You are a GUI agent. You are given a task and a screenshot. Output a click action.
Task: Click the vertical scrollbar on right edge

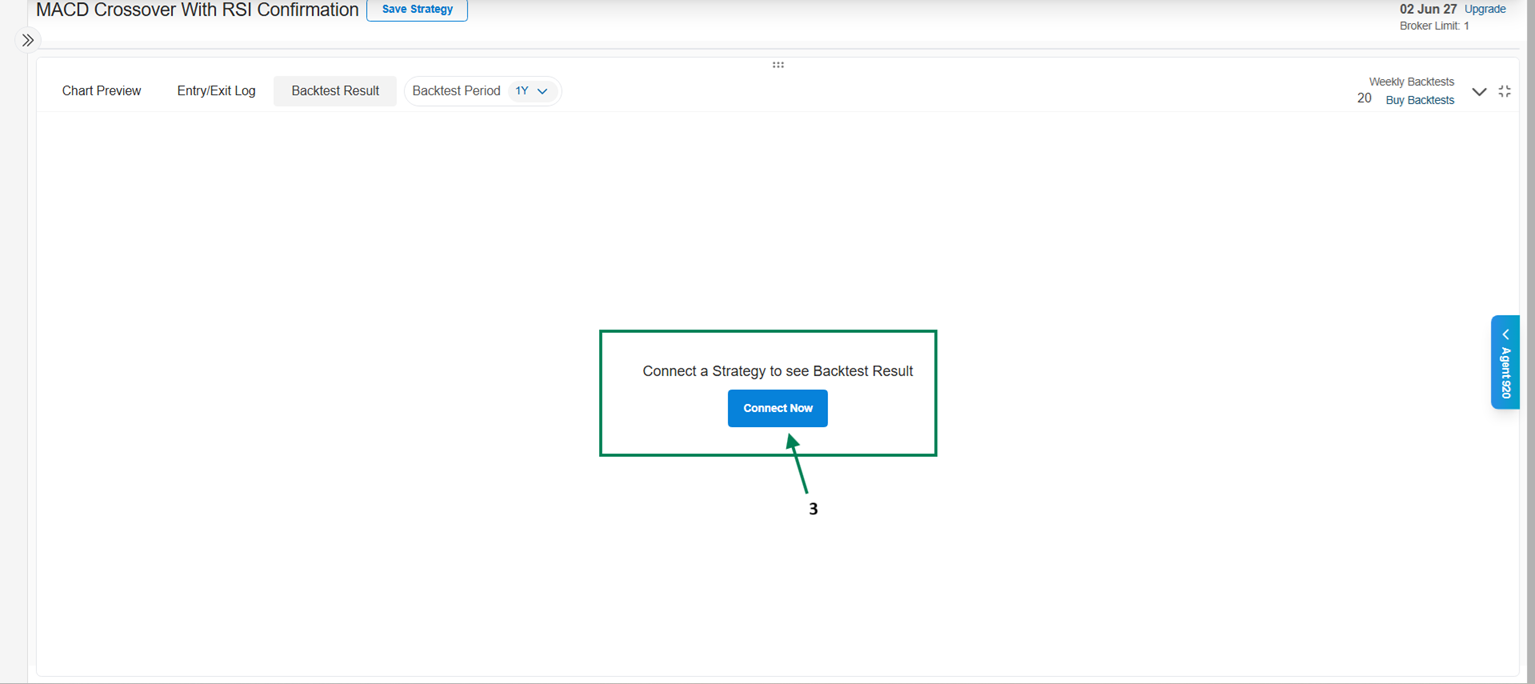[1529, 340]
